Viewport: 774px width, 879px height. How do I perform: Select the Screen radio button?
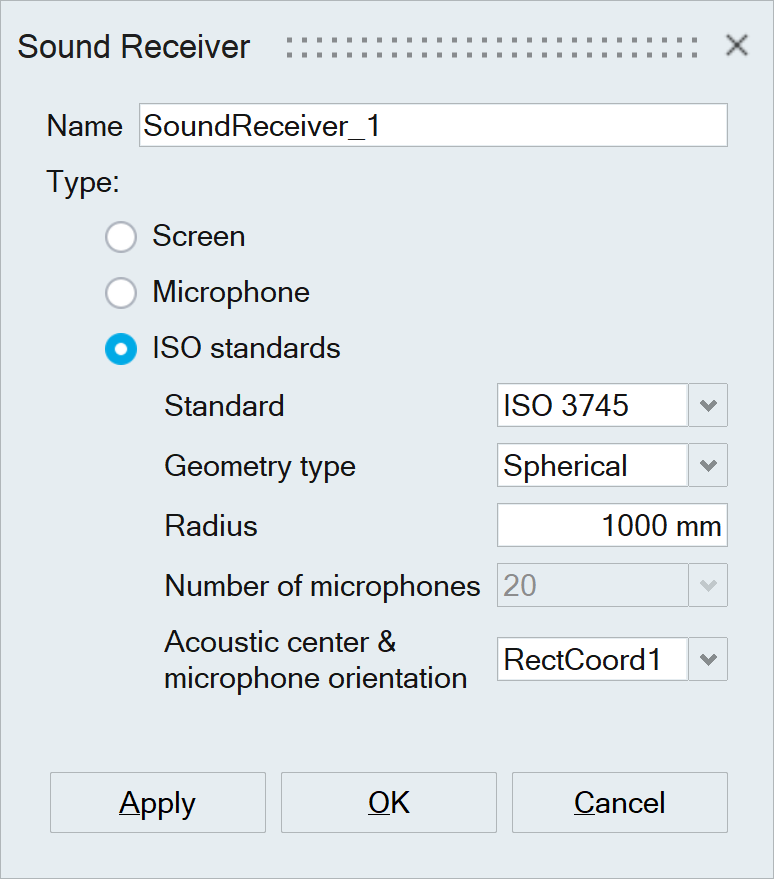tap(121, 237)
